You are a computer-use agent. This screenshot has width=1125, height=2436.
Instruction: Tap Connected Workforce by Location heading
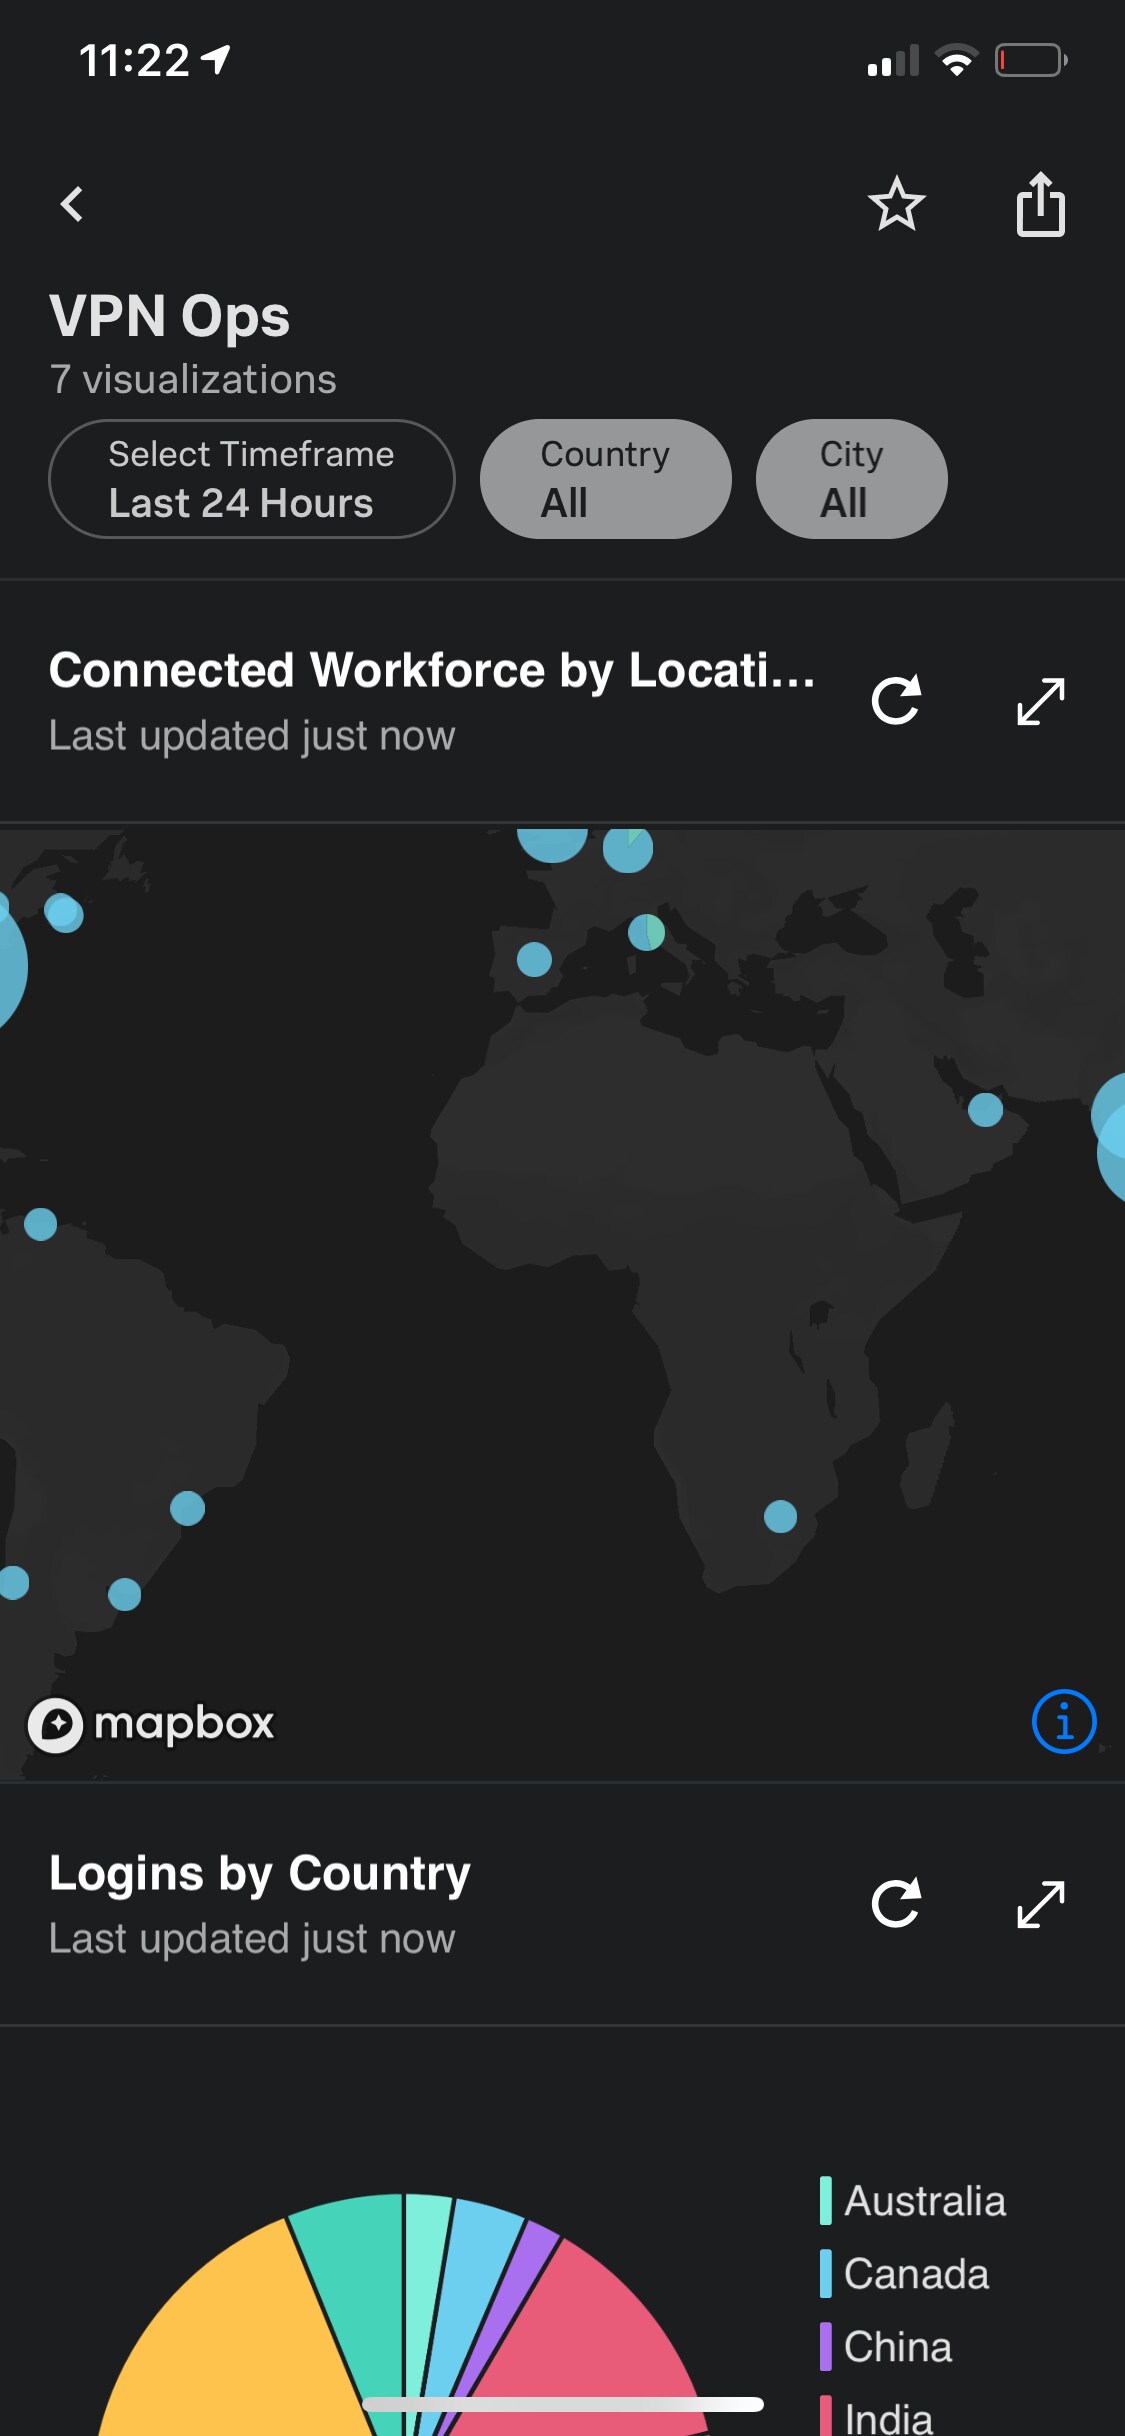(432, 670)
